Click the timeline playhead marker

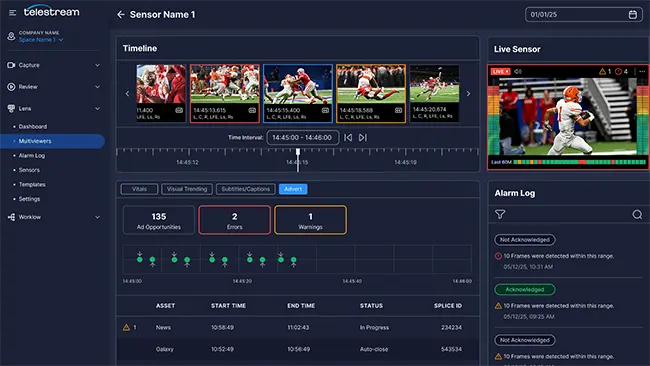[298, 160]
